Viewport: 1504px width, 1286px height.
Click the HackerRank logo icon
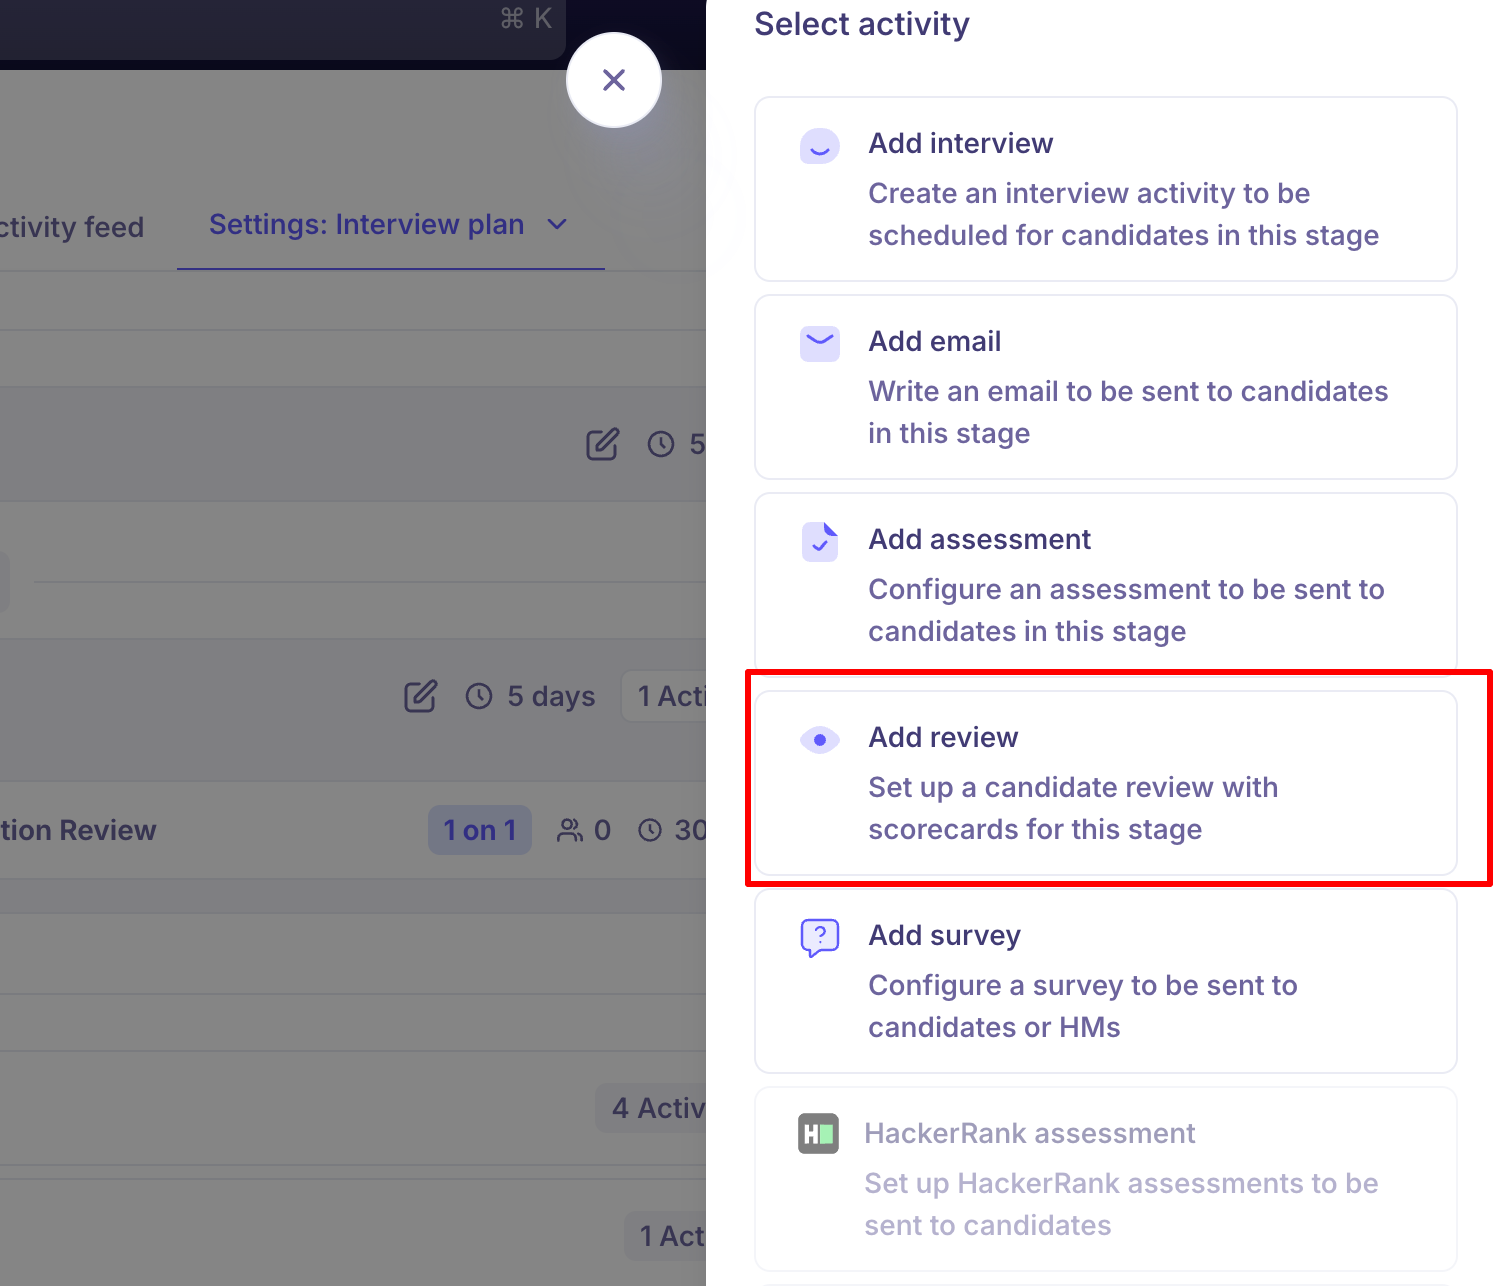818,1134
